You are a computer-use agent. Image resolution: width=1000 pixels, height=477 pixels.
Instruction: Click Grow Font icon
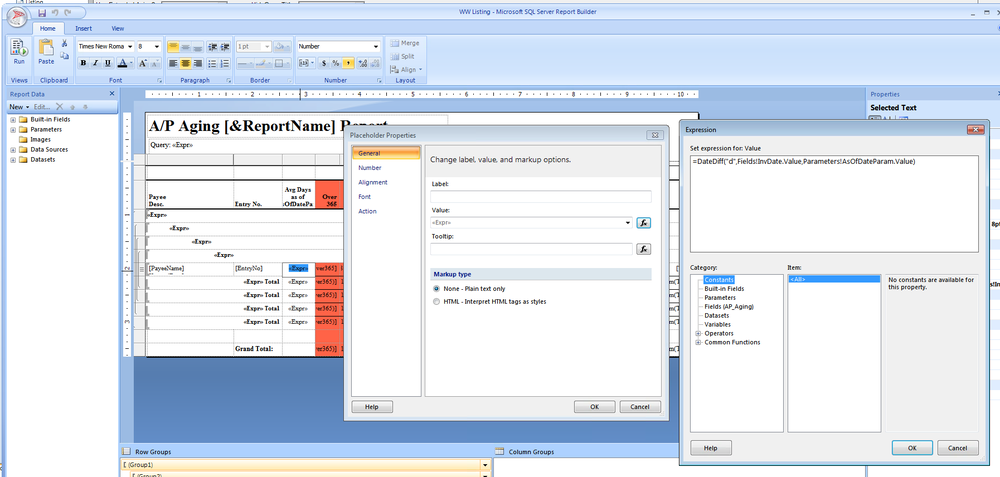pos(143,63)
